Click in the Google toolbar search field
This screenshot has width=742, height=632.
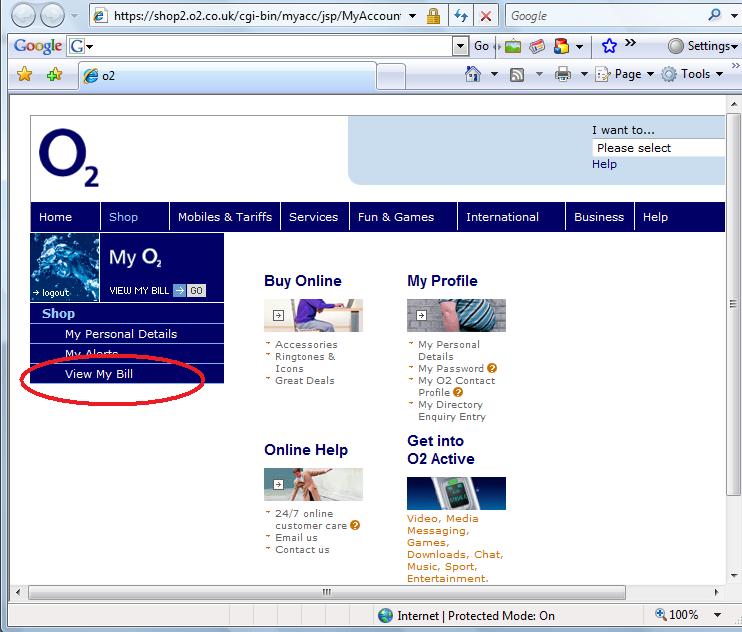coord(273,46)
